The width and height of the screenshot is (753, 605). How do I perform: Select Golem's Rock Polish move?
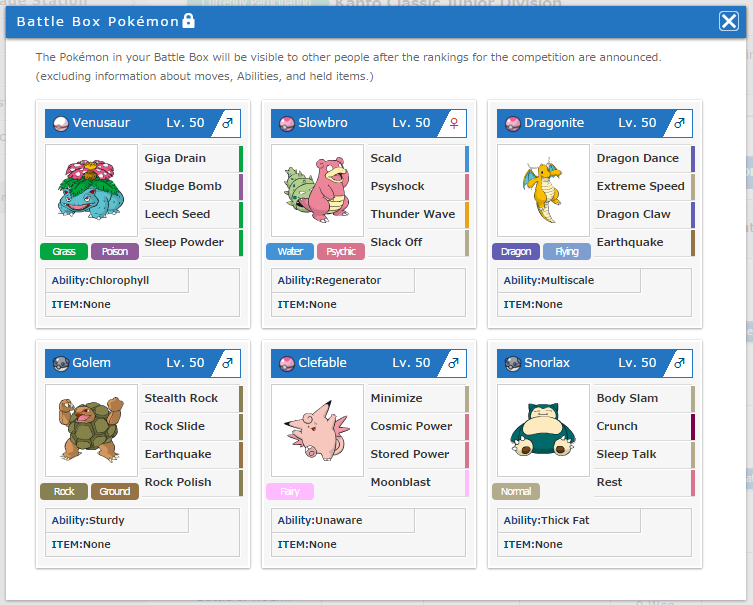[x=192, y=482]
